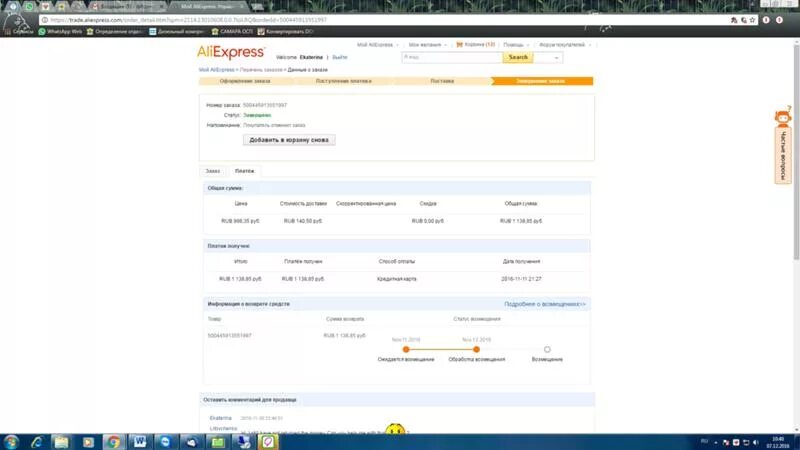The height and width of the screenshot is (450, 800).
Task: Click the translate page icon in address bar
Action: coord(734,20)
